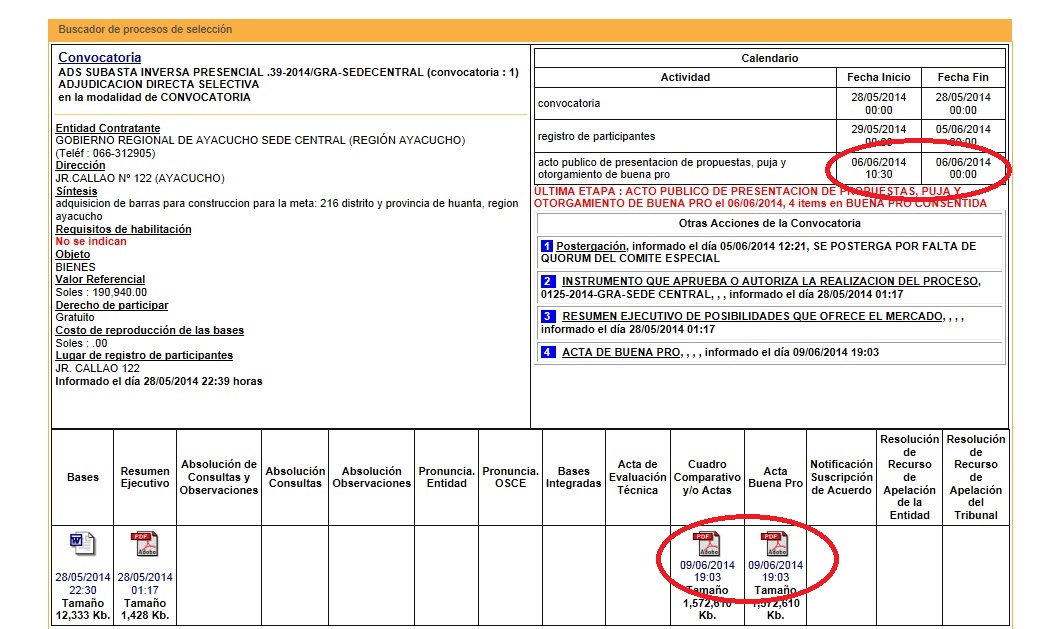1043x629 pixels.
Task: Click the Buscador de procesos de selección header
Action: tap(145, 29)
